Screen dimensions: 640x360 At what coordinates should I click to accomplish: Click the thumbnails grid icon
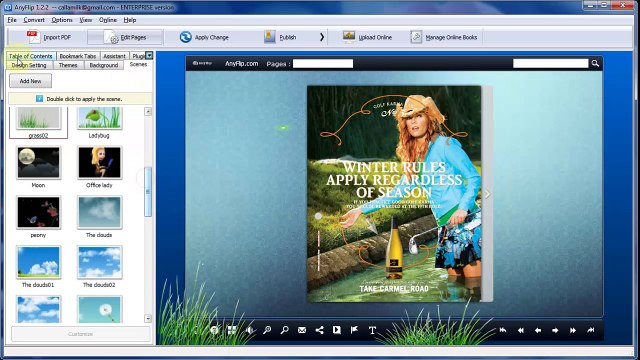pyautogui.click(x=232, y=330)
